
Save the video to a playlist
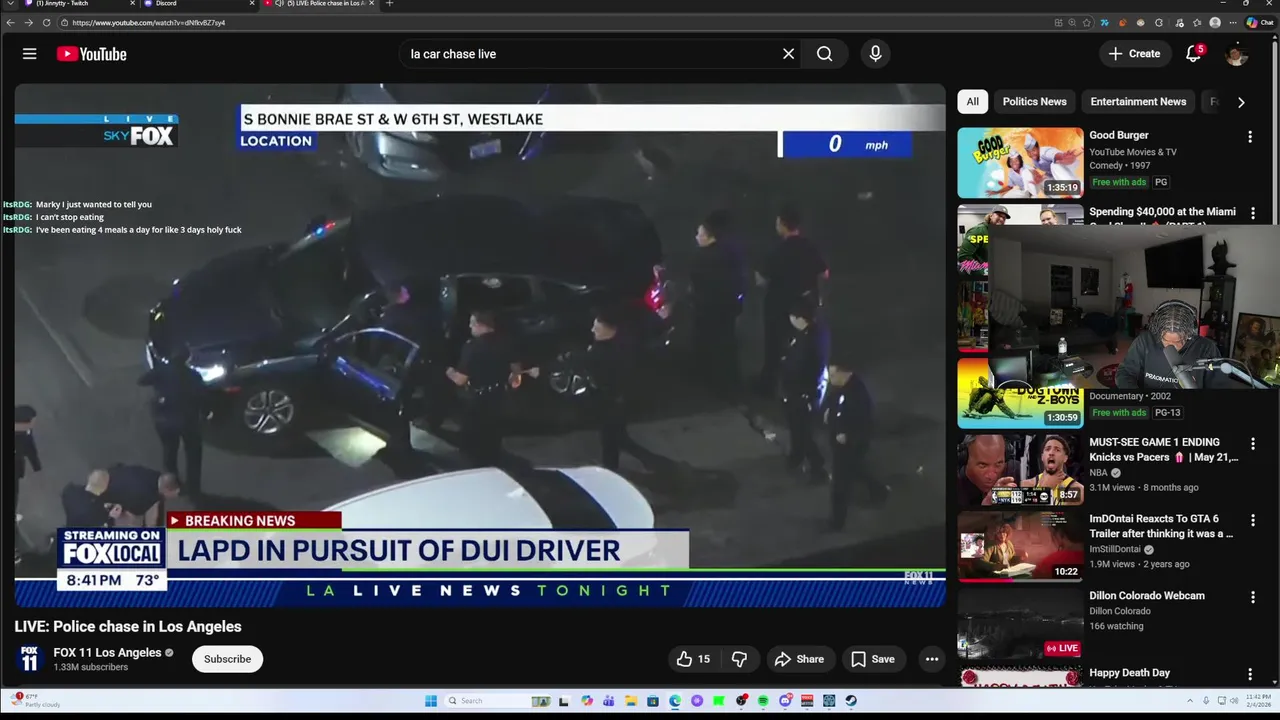pos(872,659)
